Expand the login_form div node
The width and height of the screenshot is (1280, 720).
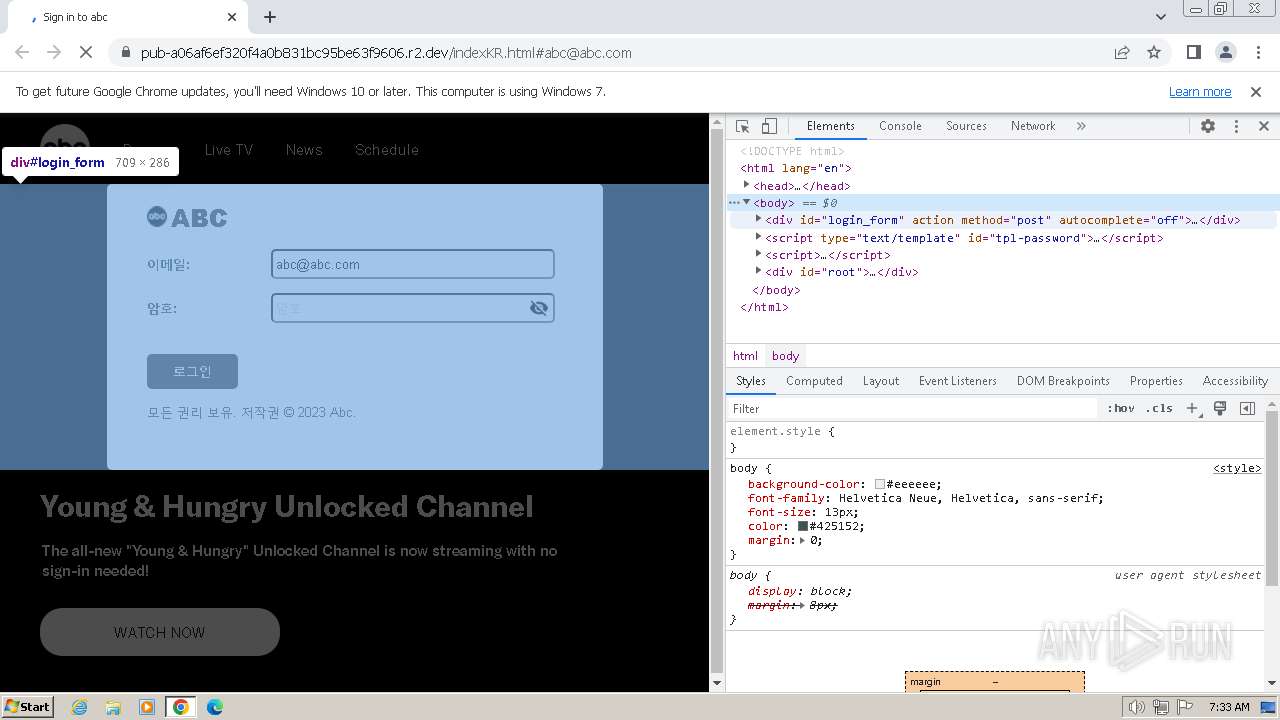759,219
